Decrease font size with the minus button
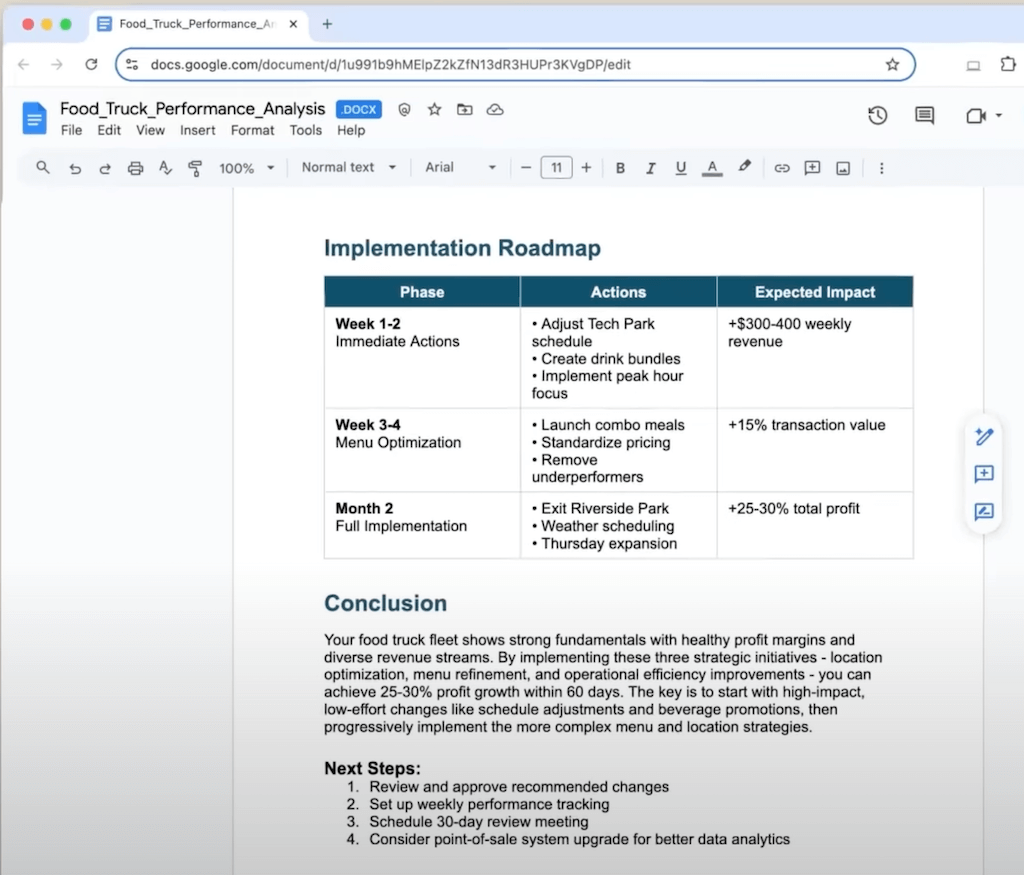 [x=526, y=168]
